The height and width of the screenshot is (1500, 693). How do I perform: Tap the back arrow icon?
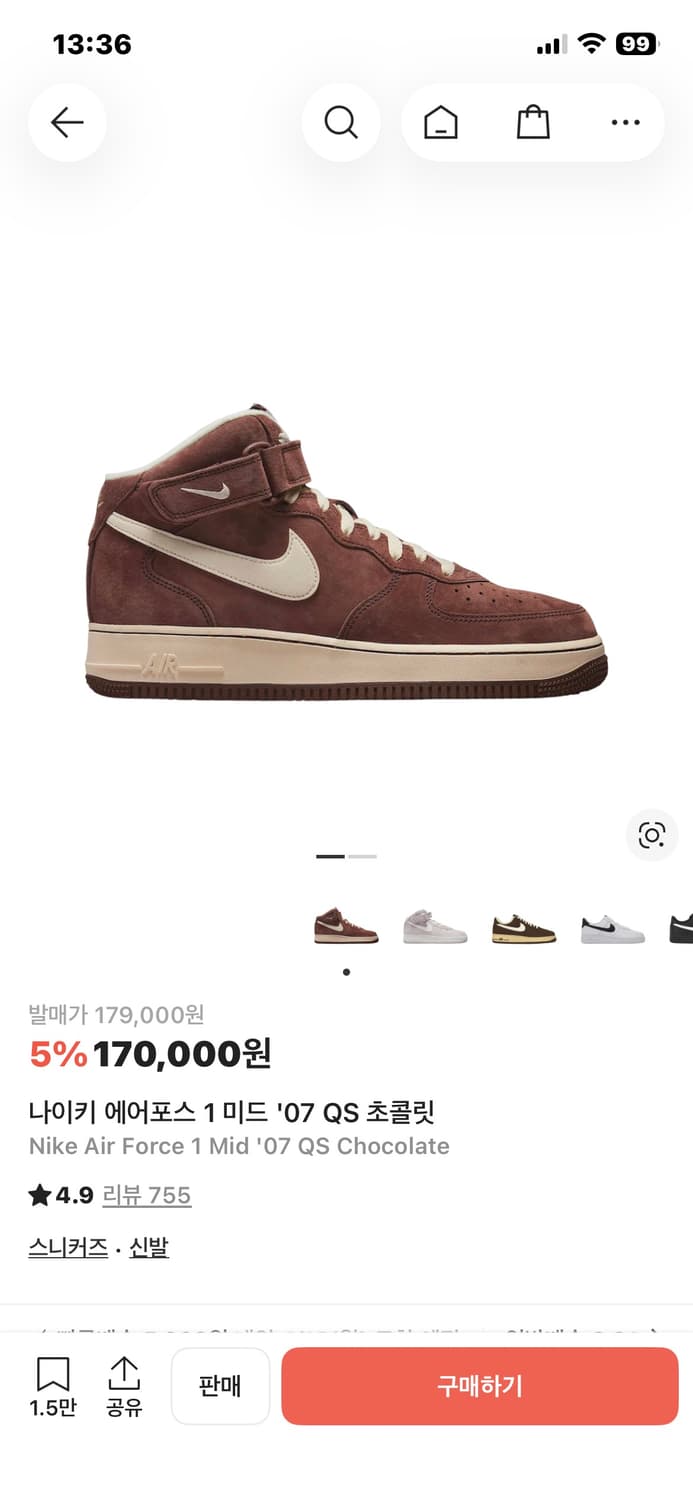(x=67, y=123)
